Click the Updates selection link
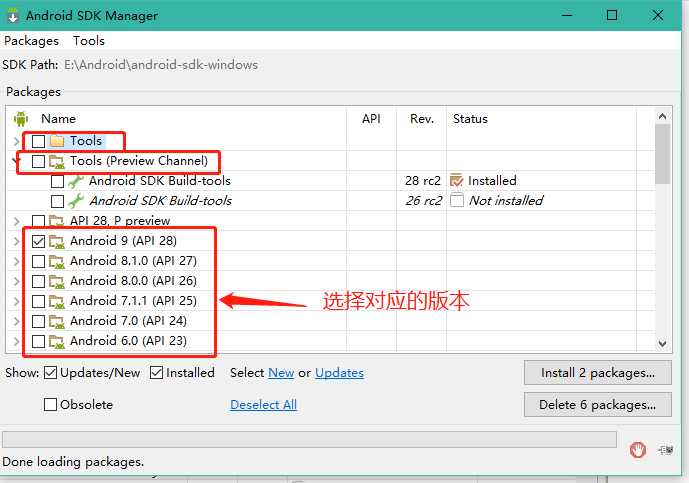The width and height of the screenshot is (689, 483). coord(339,373)
